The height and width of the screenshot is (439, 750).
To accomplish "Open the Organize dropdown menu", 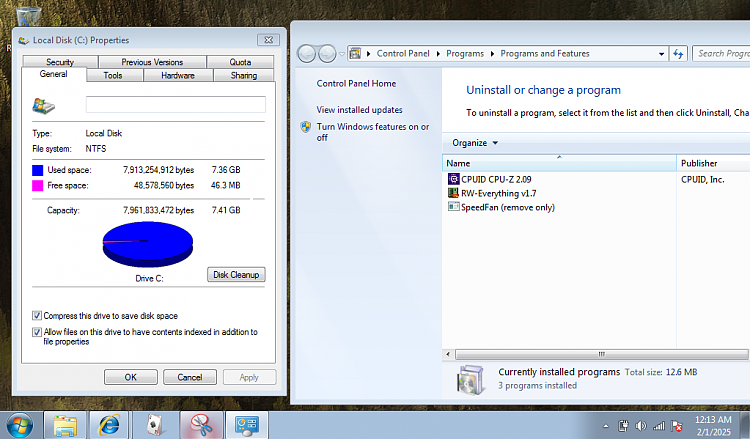I will click(x=474, y=143).
